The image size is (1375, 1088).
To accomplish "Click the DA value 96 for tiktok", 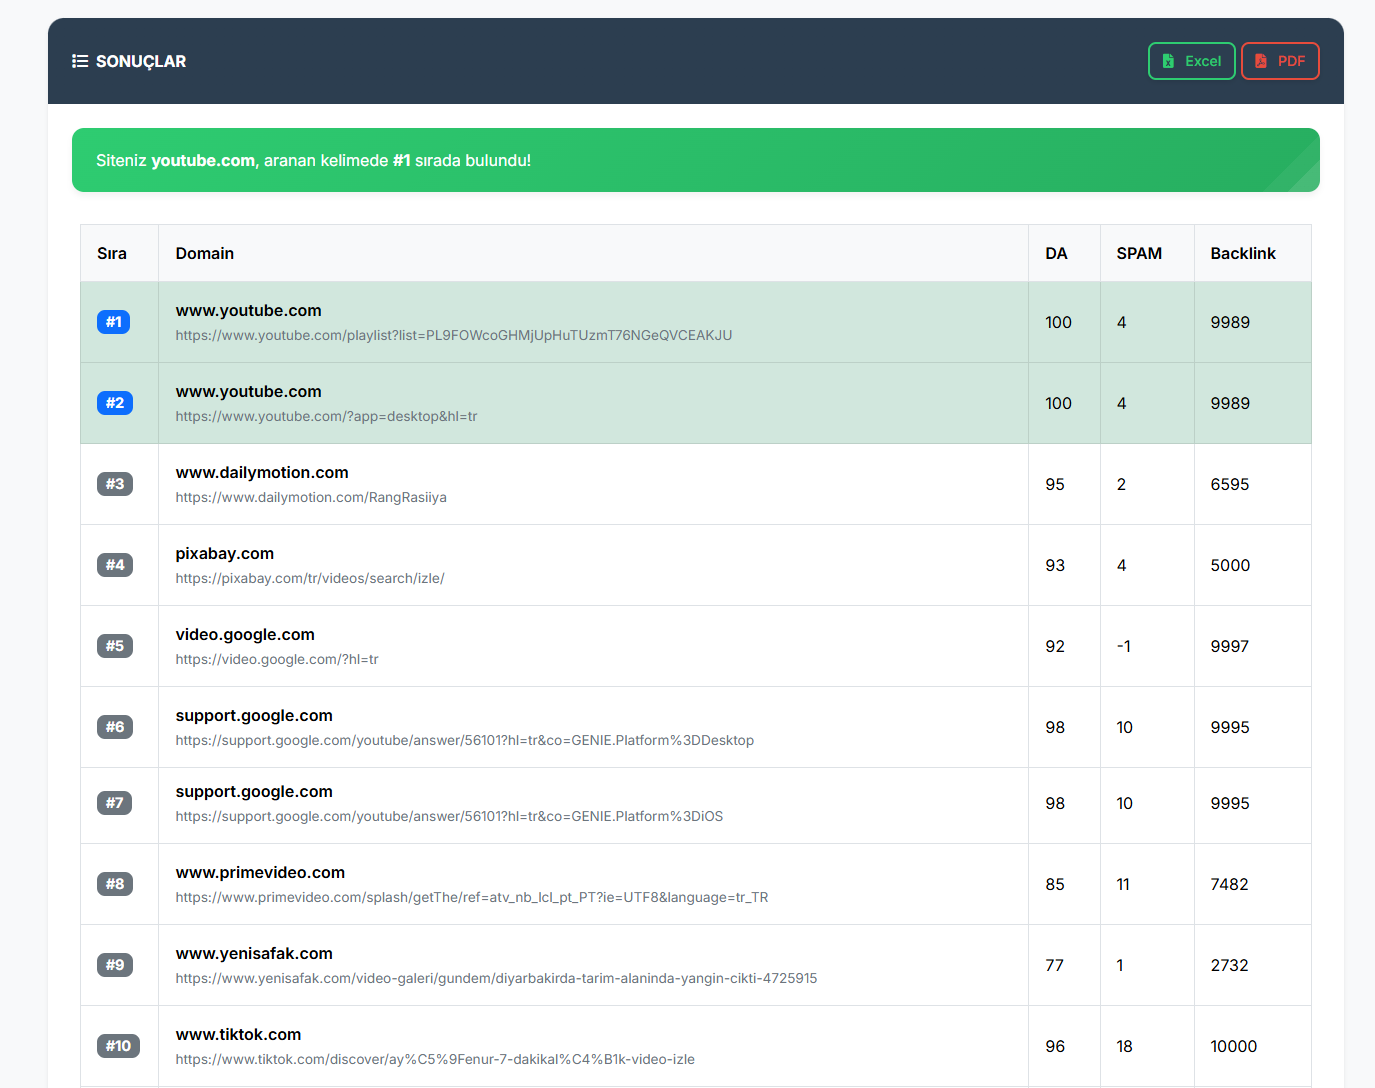I will [x=1055, y=1046].
